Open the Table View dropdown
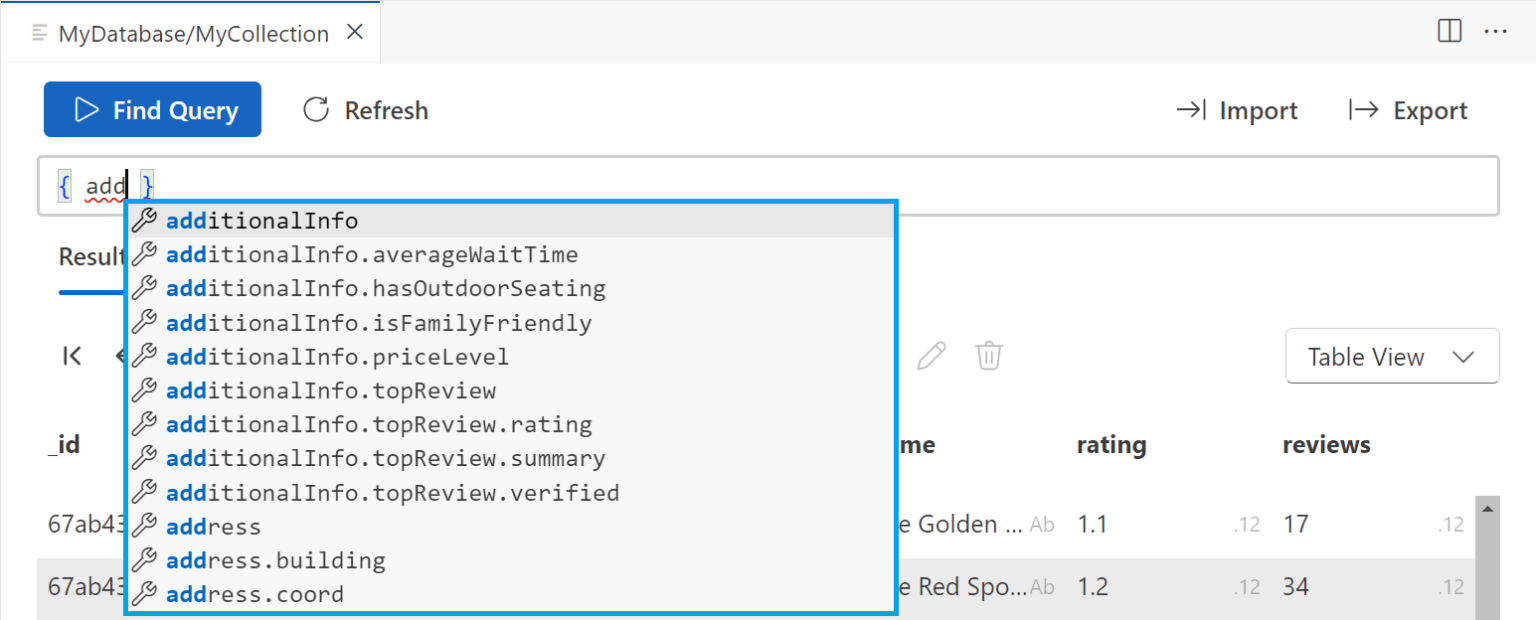The image size is (1536, 620). (1391, 357)
